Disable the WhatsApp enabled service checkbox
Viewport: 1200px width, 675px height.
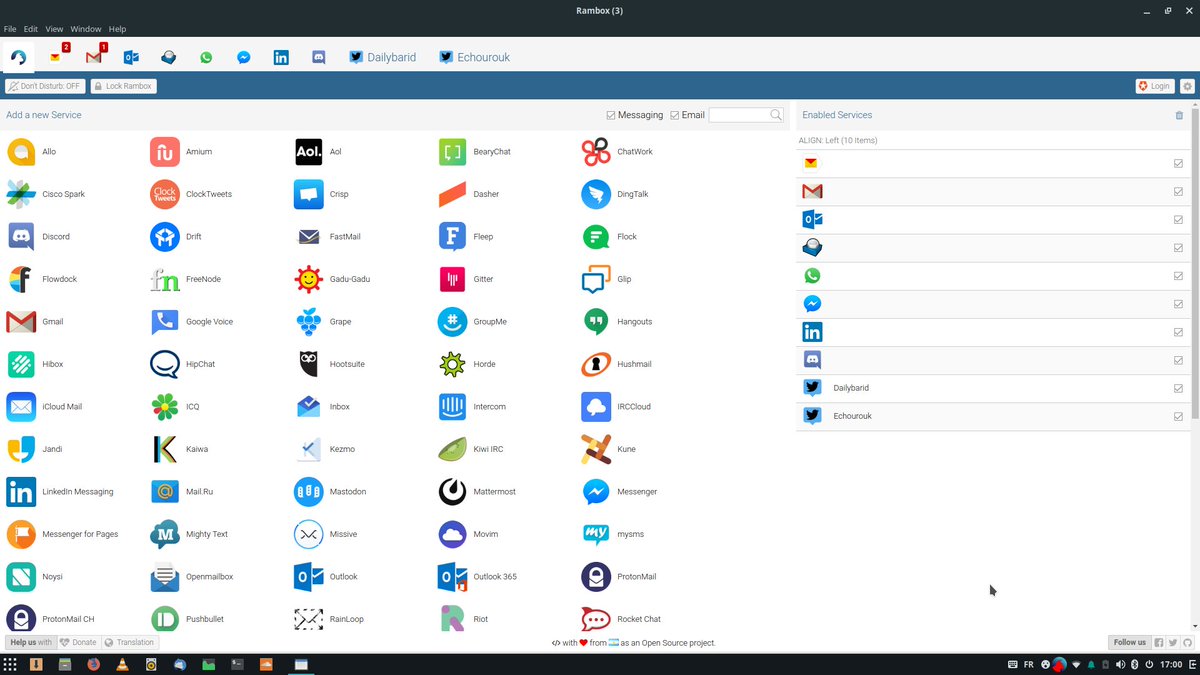[x=1179, y=276]
